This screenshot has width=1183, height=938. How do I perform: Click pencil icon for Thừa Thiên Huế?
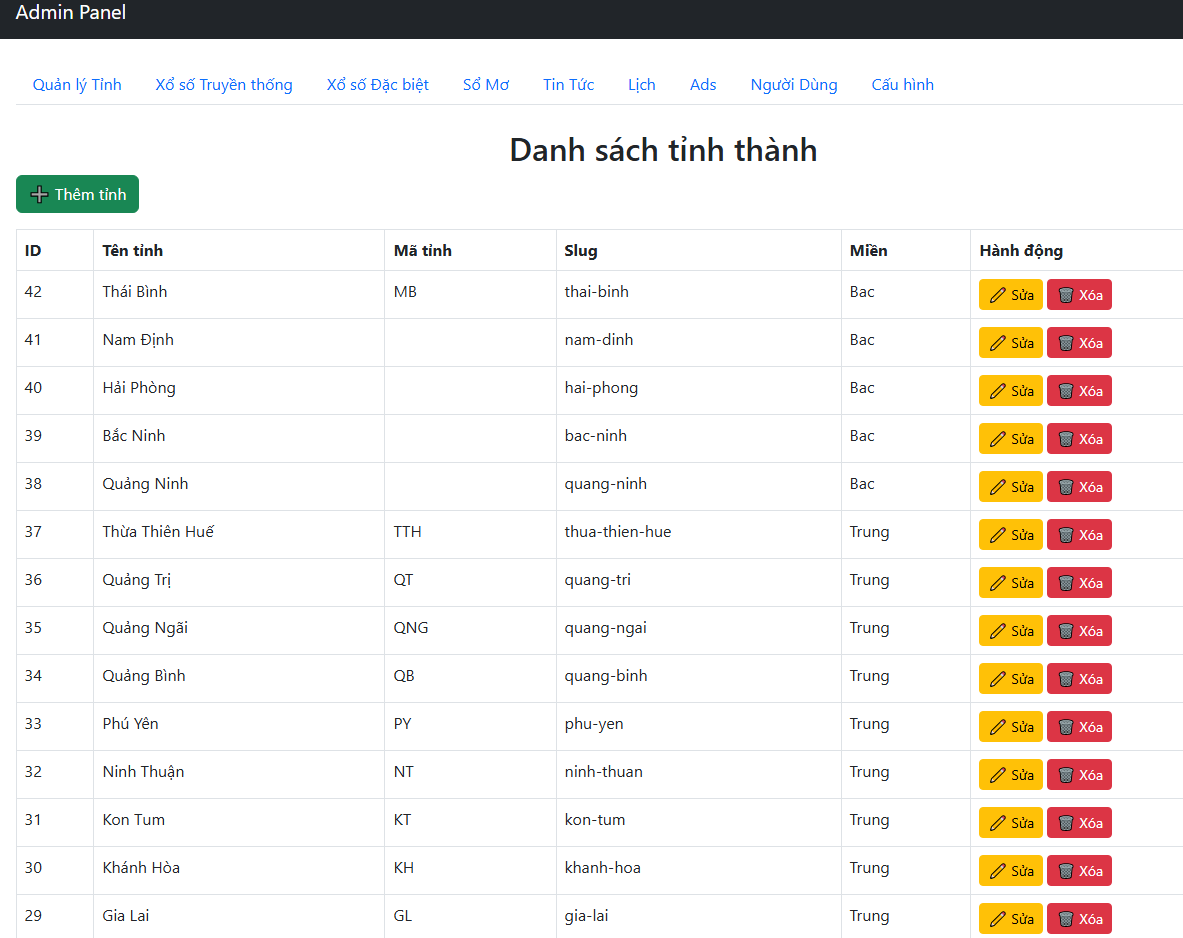coord(997,535)
